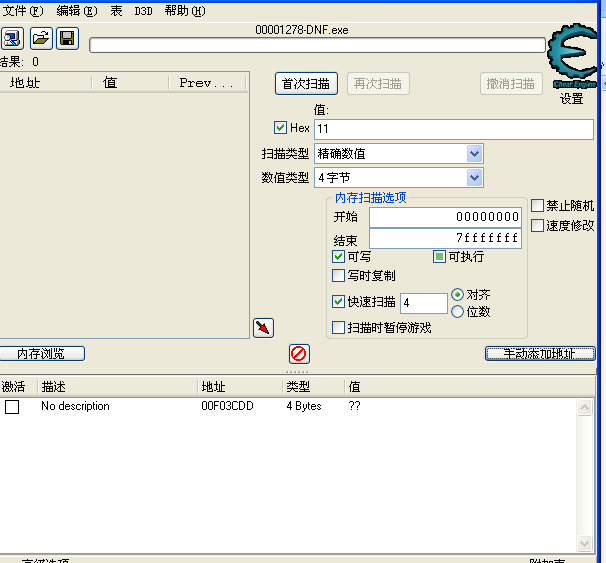Click the 结束 address field
This screenshot has width=606, height=563.
point(445,238)
